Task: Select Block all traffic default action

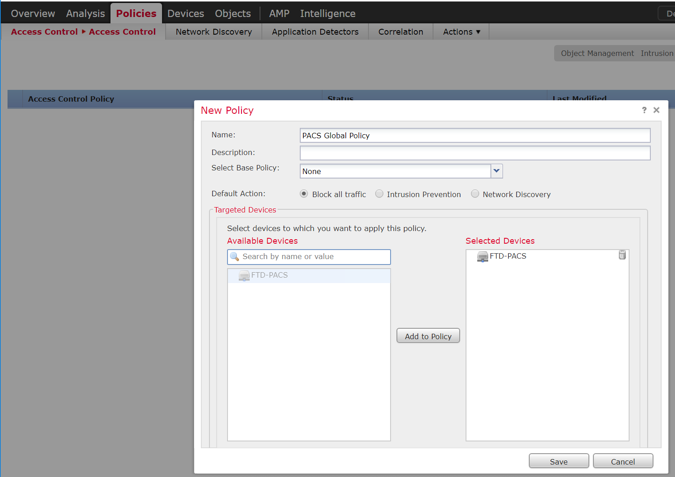Action: [x=304, y=194]
